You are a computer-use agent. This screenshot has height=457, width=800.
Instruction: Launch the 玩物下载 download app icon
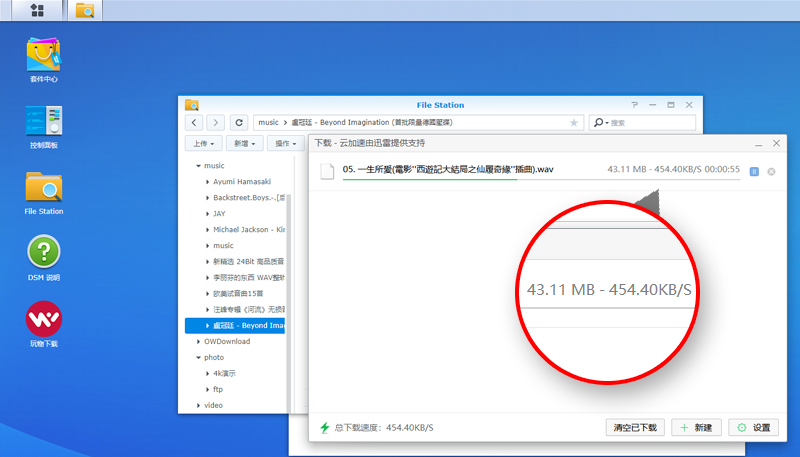43,324
